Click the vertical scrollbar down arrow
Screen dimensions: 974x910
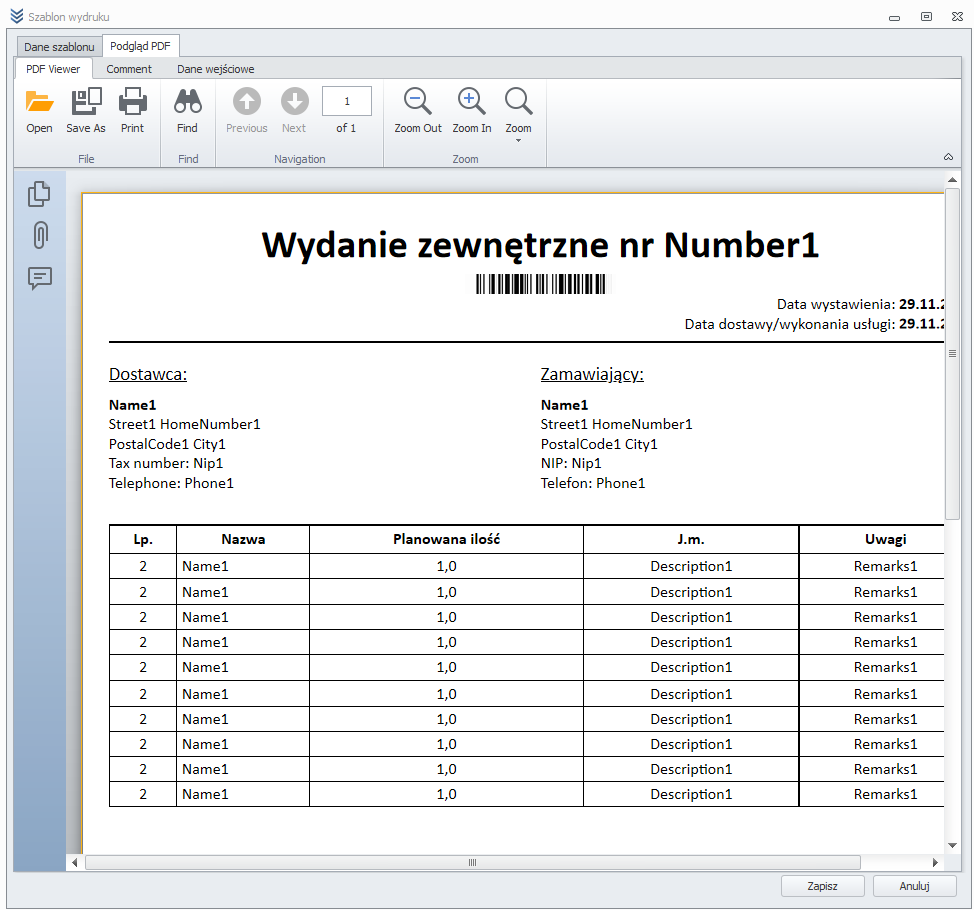pos(952,845)
